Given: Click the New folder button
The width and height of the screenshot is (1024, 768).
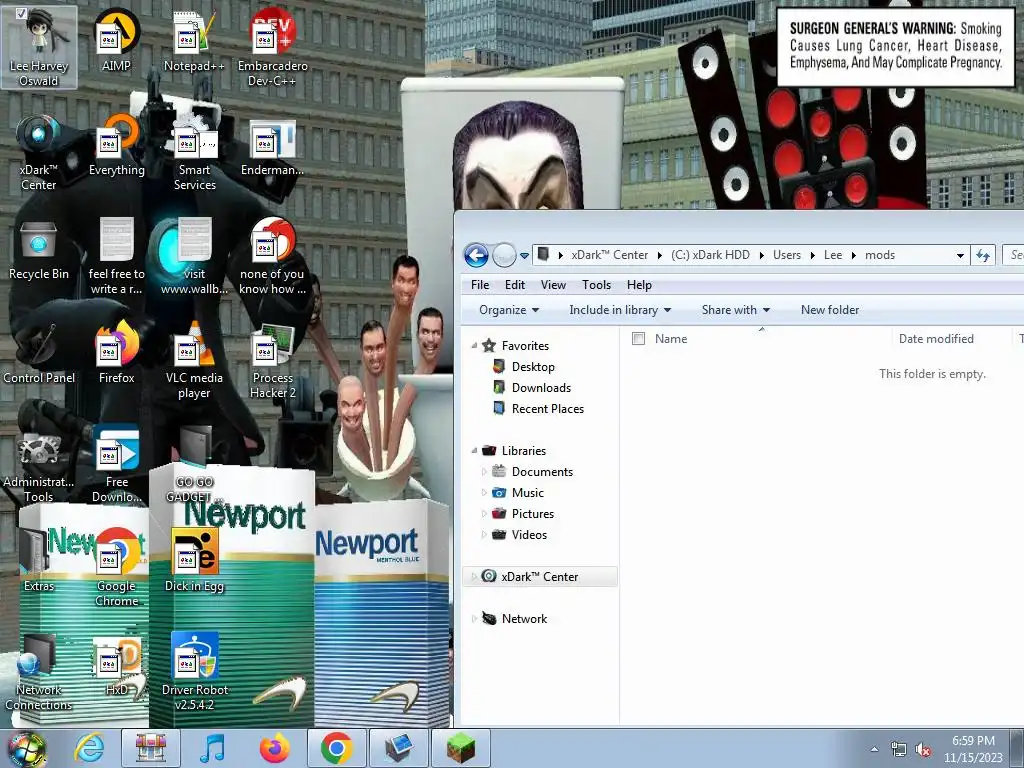Looking at the screenshot, I should (829, 310).
